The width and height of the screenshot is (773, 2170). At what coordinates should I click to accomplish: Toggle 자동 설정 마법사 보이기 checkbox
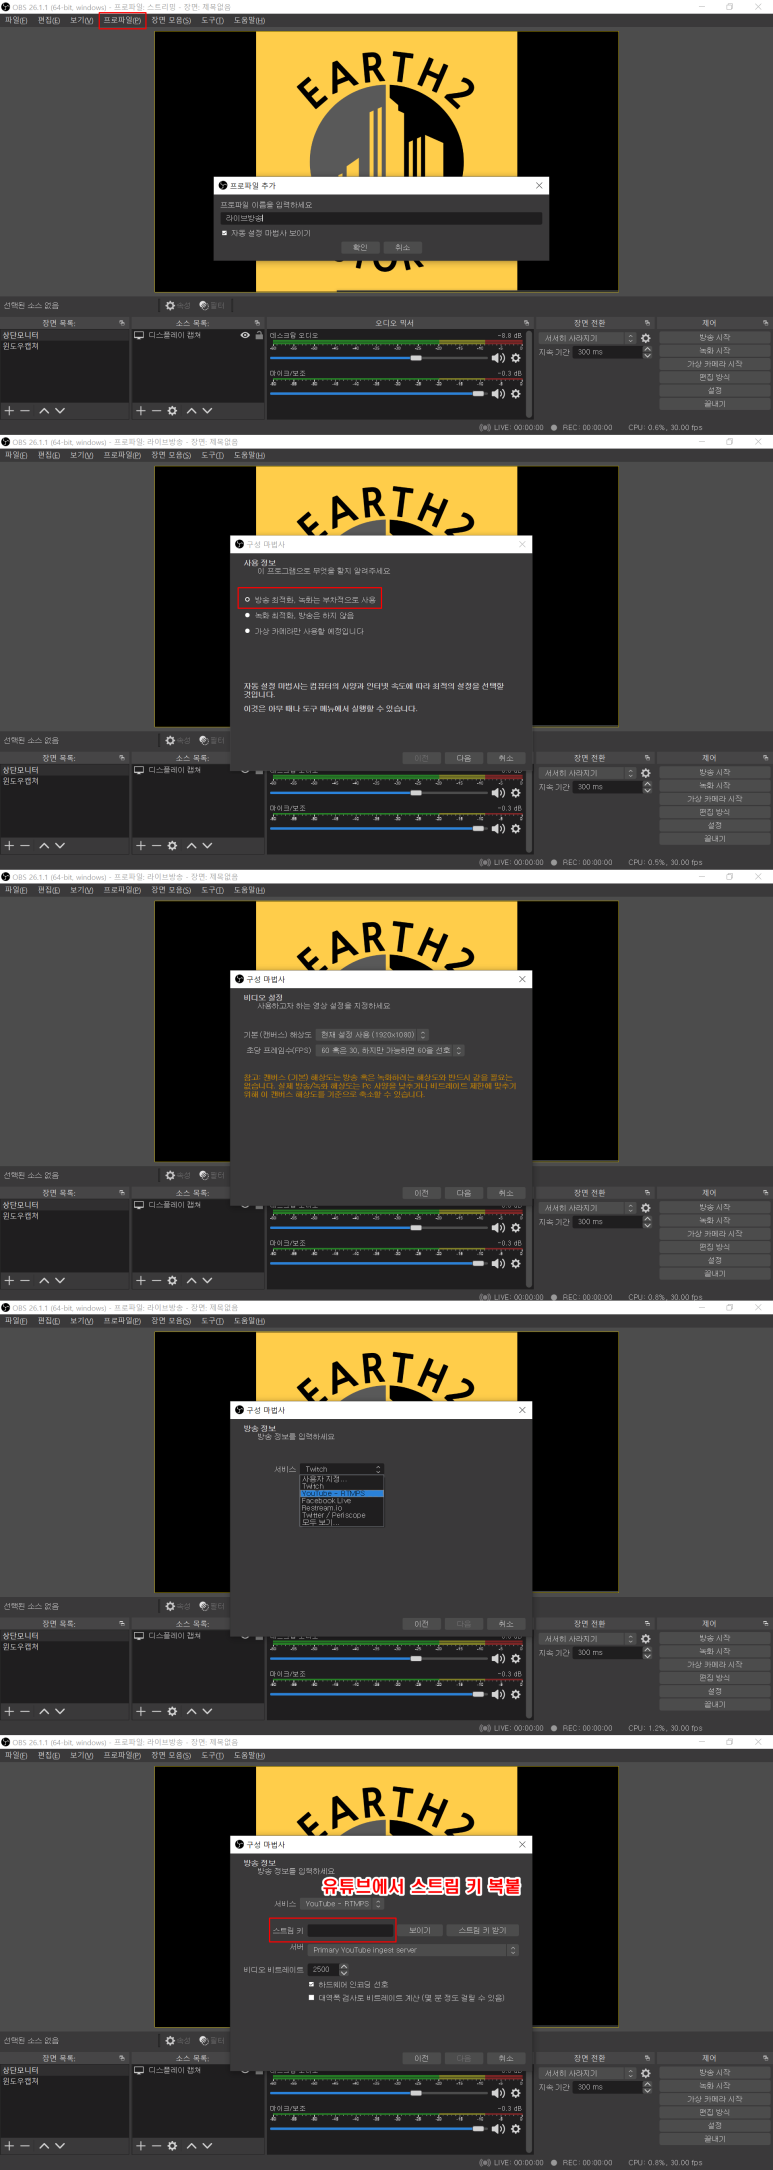tap(224, 233)
